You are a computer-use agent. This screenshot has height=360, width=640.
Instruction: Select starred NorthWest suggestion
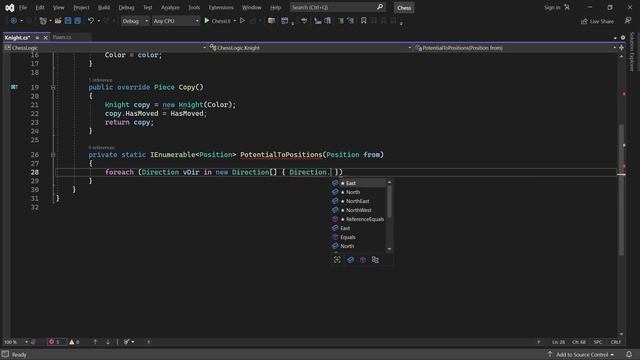click(358, 210)
